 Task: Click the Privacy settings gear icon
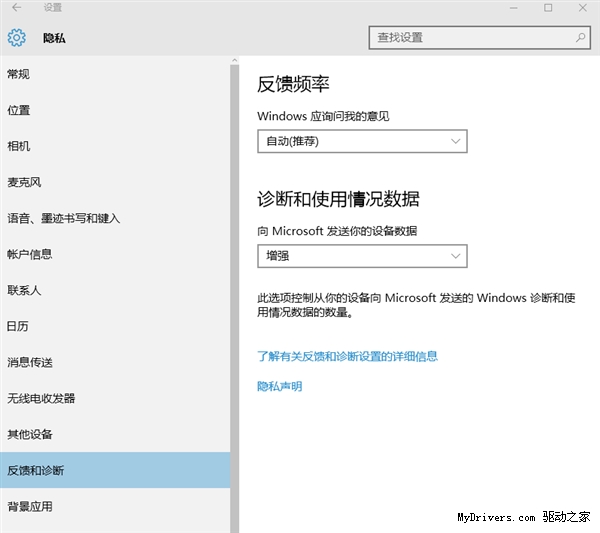pos(16,38)
